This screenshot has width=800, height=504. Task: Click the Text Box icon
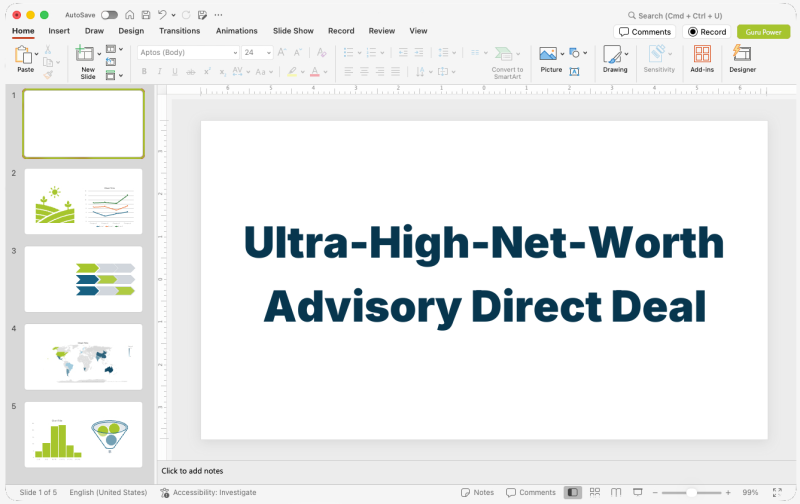pyautogui.click(x=574, y=72)
